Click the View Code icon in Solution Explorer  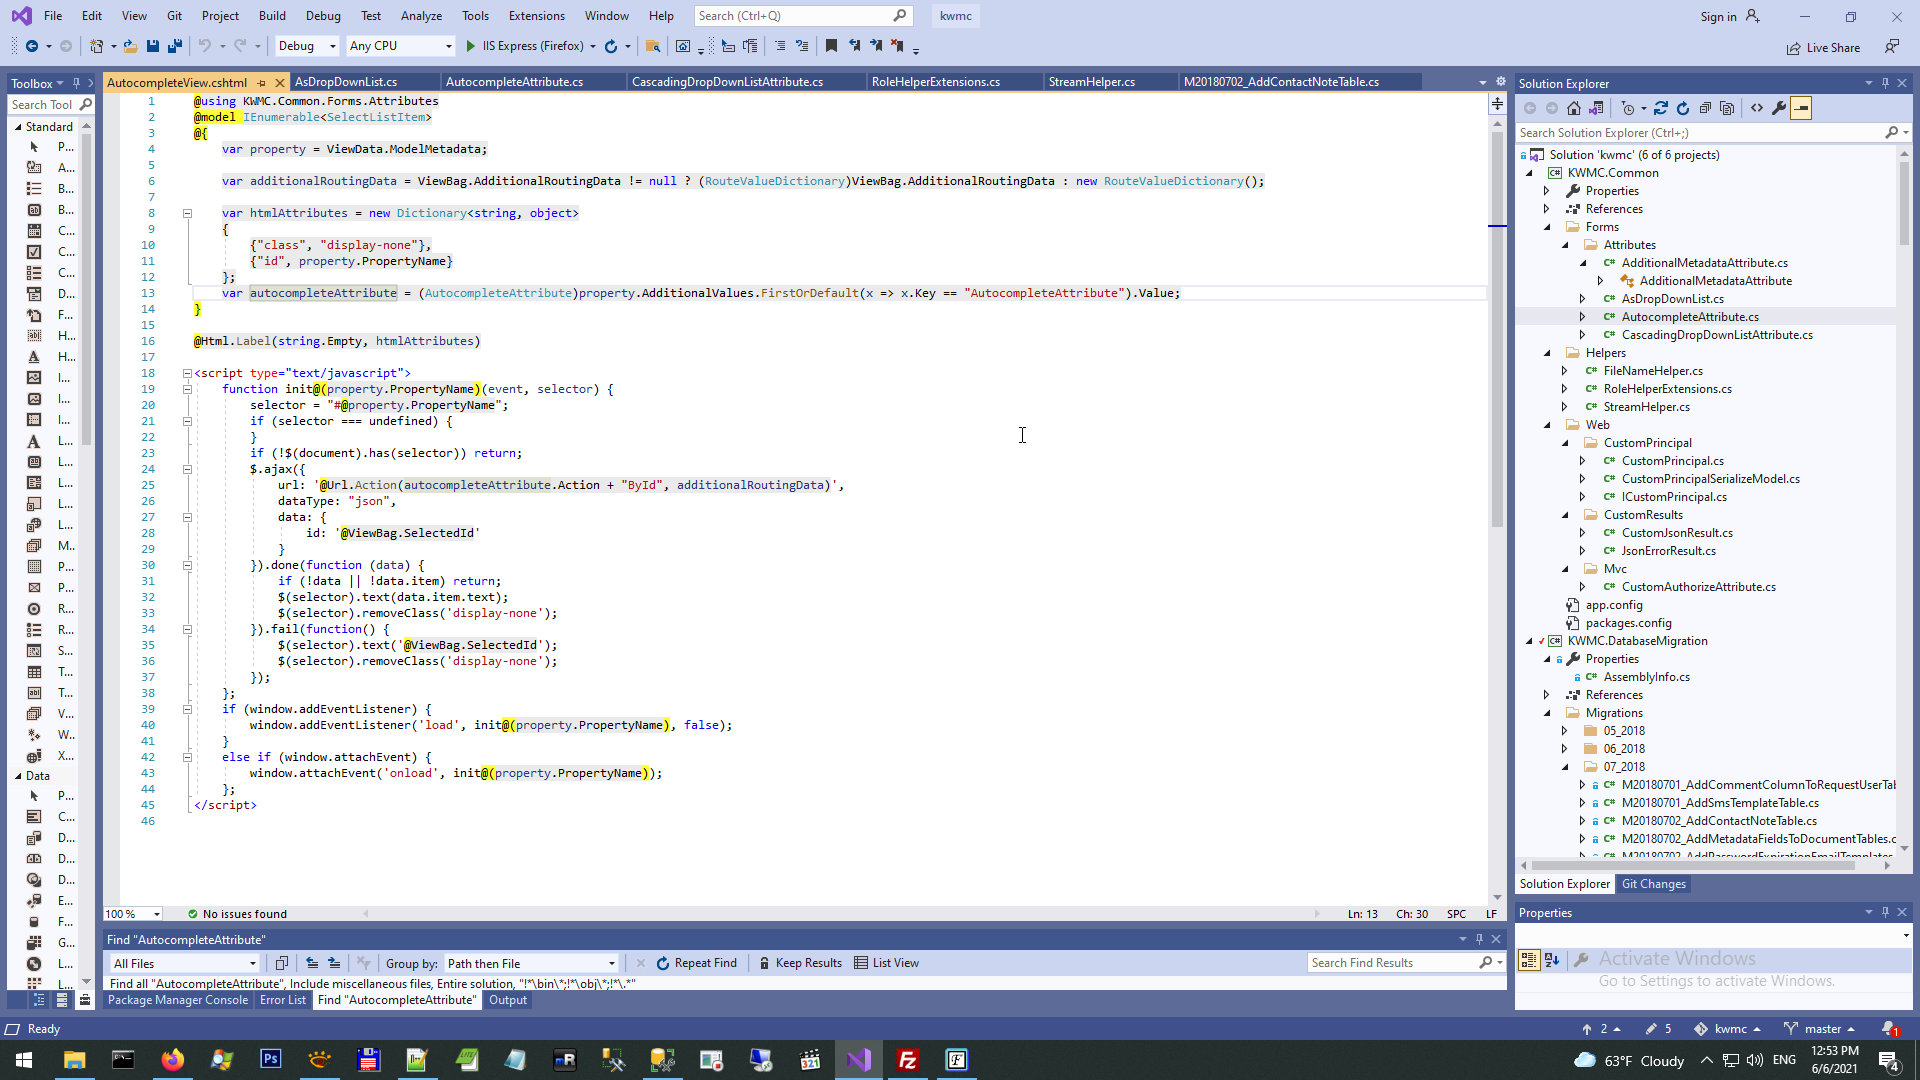1757,108
